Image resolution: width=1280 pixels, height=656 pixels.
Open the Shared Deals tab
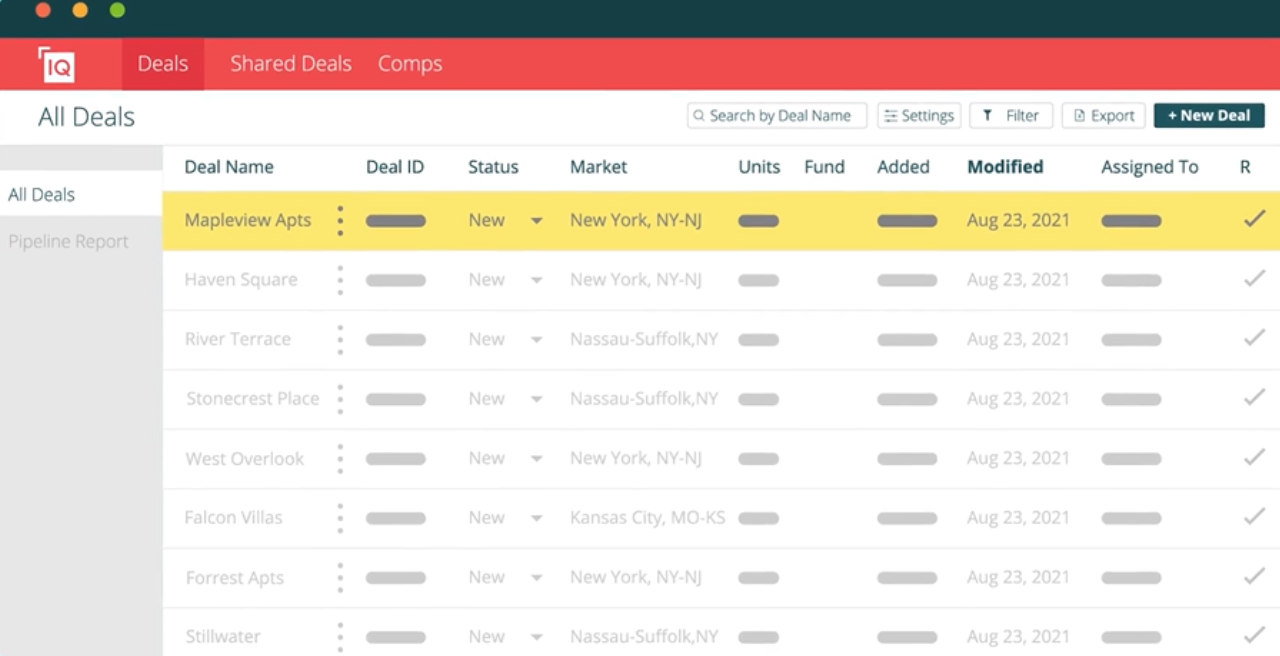[x=291, y=64]
